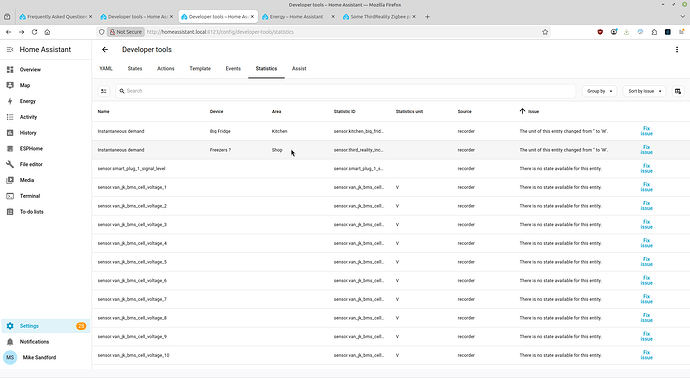Screen dimensions: 690x378
Task: Open table column settings icon
Action: pos(678,91)
